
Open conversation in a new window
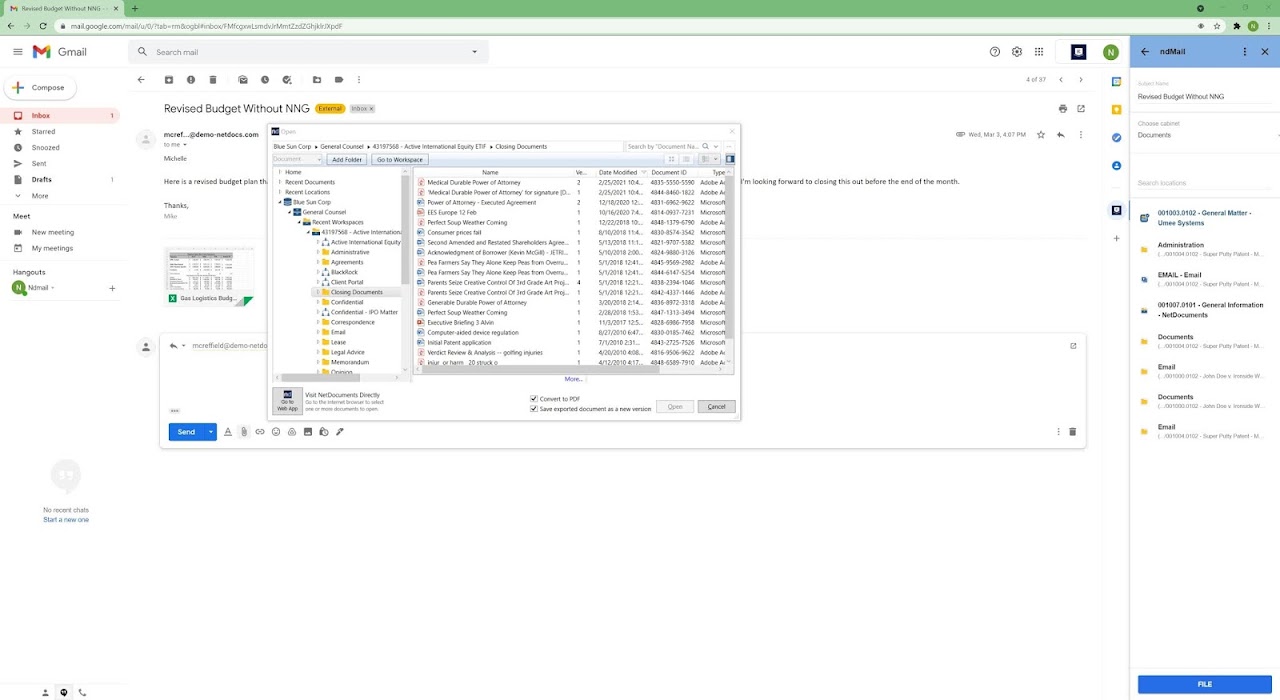point(1081,108)
